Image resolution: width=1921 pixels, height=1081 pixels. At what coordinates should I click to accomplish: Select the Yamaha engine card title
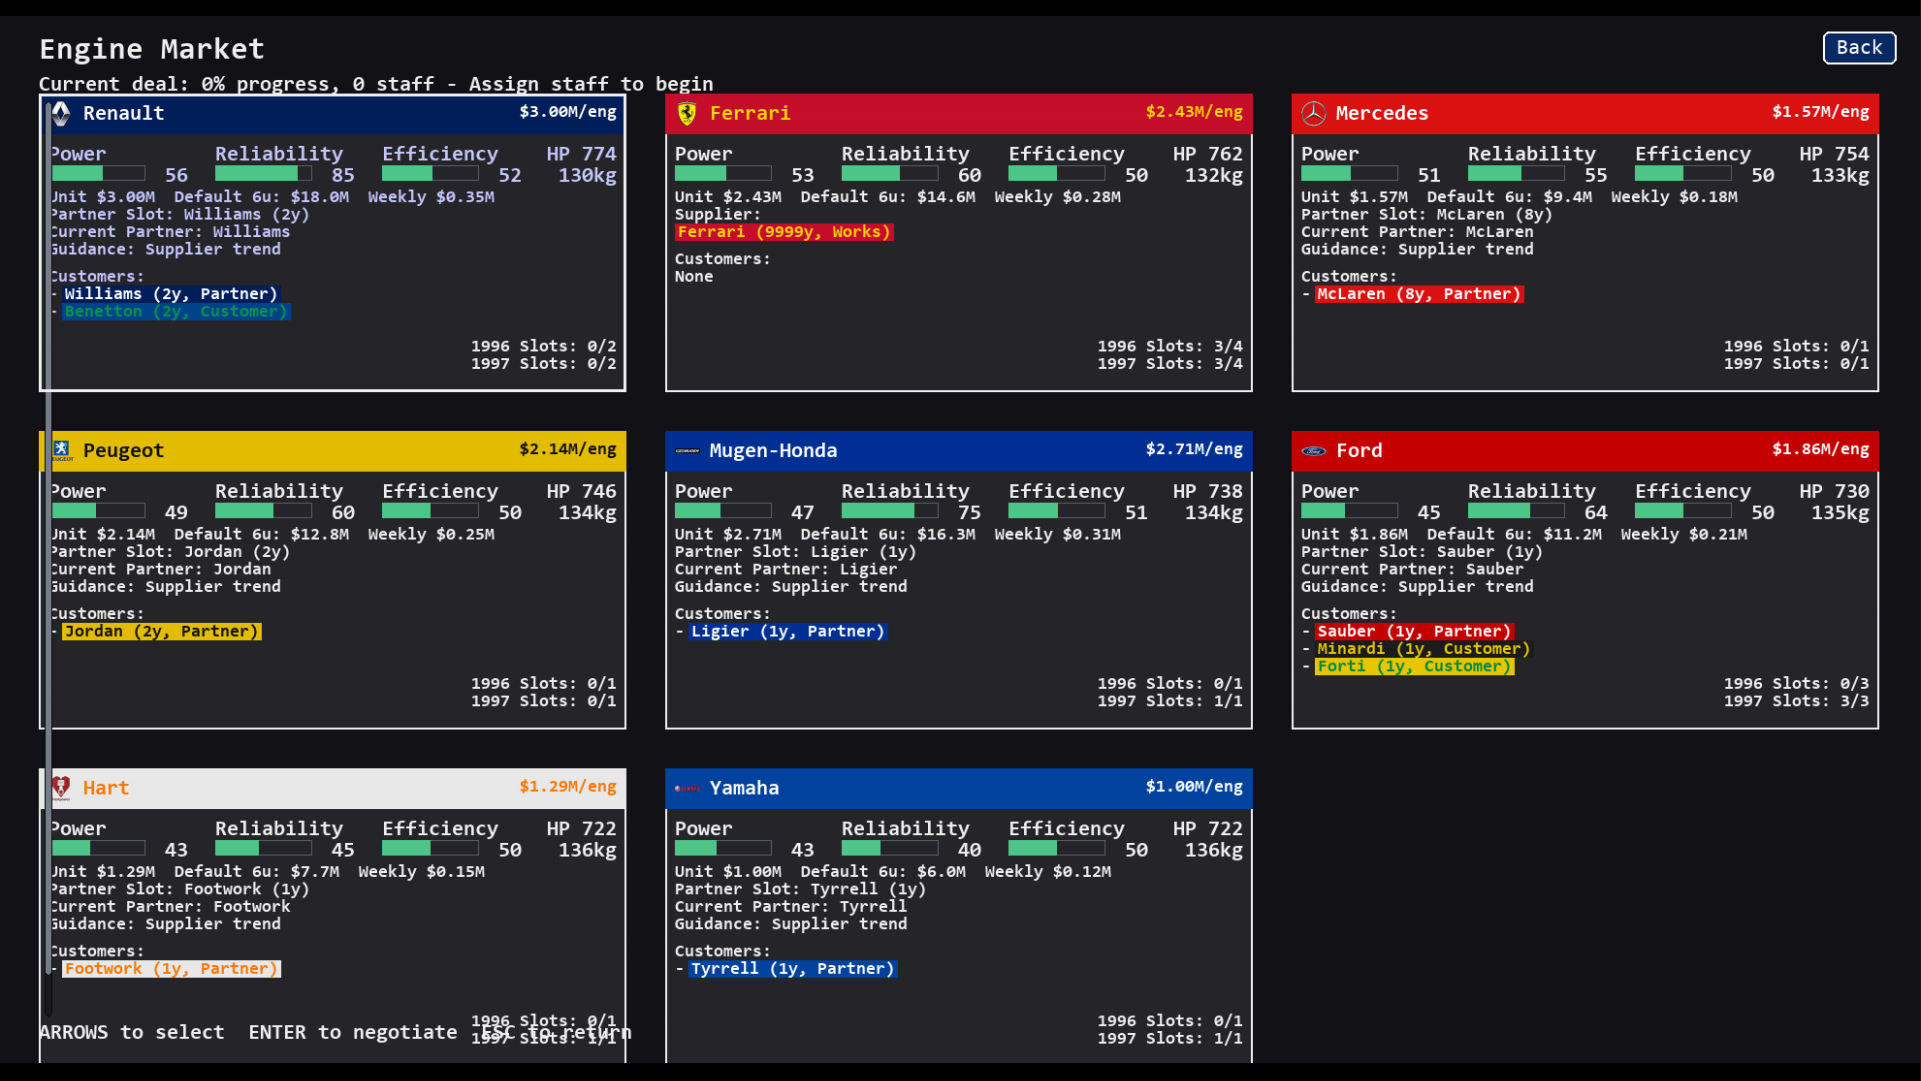[744, 788]
